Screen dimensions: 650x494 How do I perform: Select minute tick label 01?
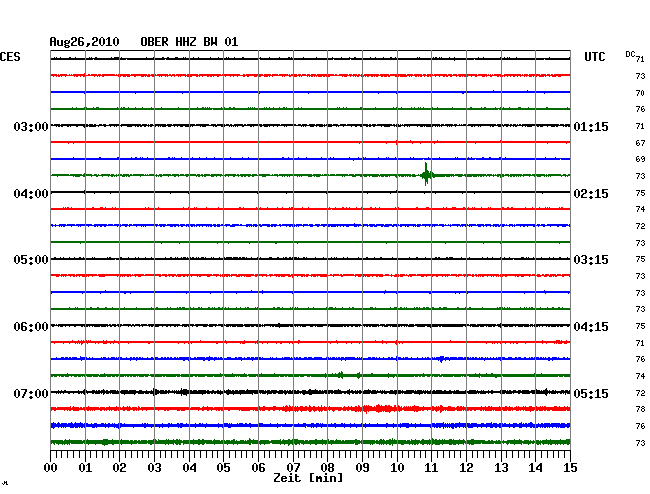click(85, 467)
